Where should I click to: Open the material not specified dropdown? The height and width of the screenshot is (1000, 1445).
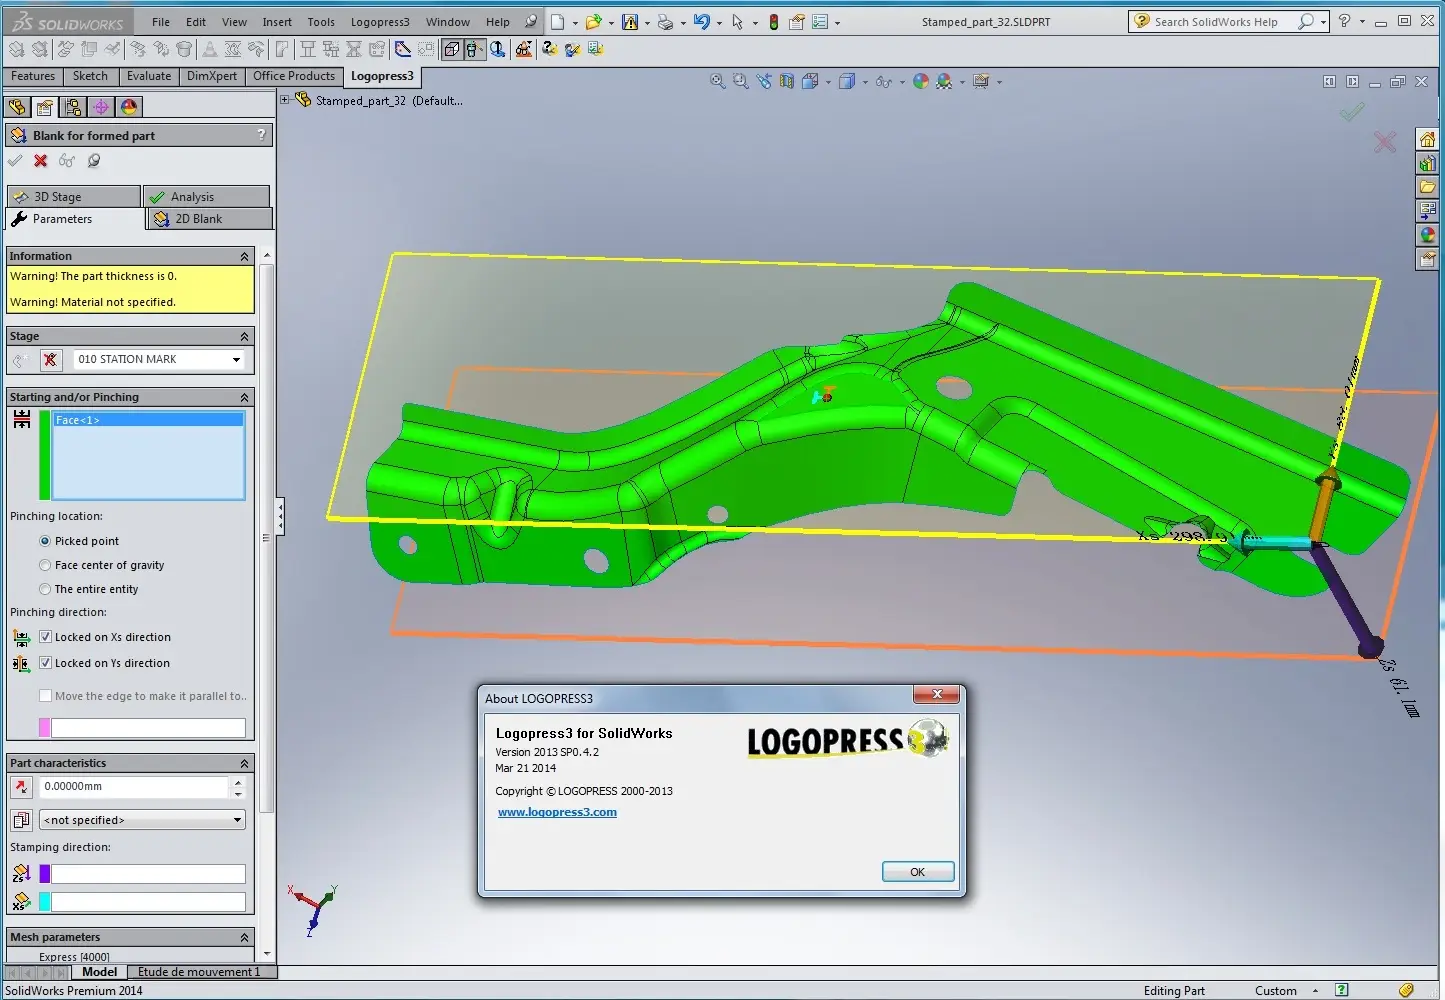[x=237, y=820]
